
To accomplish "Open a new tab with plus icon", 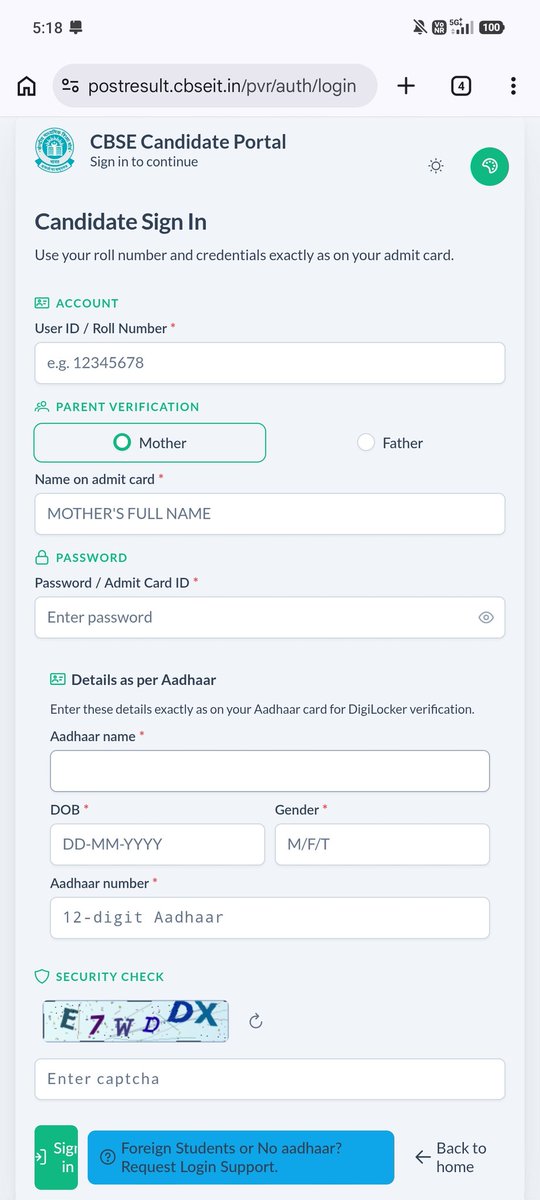I will [x=406, y=86].
